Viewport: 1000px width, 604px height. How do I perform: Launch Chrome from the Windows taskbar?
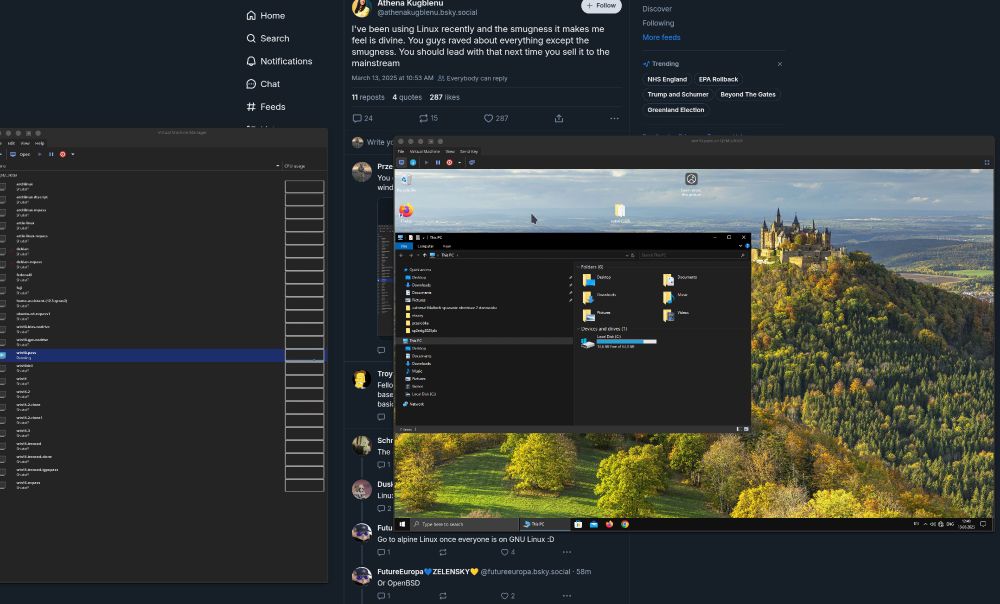pyautogui.click(x=625, y=524)
